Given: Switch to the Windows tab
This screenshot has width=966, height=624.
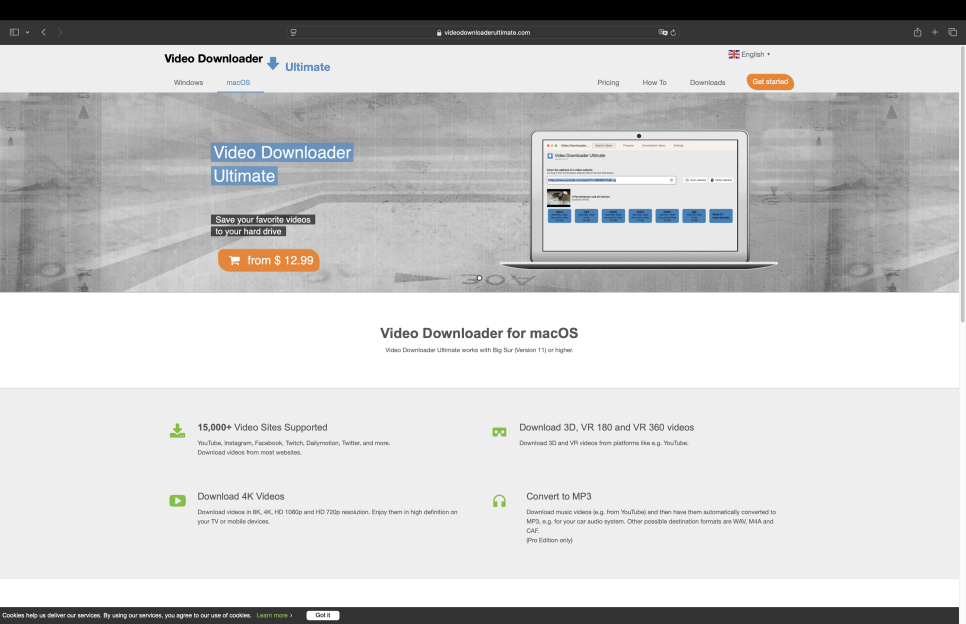Looking at the screenshot, I should 188,83.
